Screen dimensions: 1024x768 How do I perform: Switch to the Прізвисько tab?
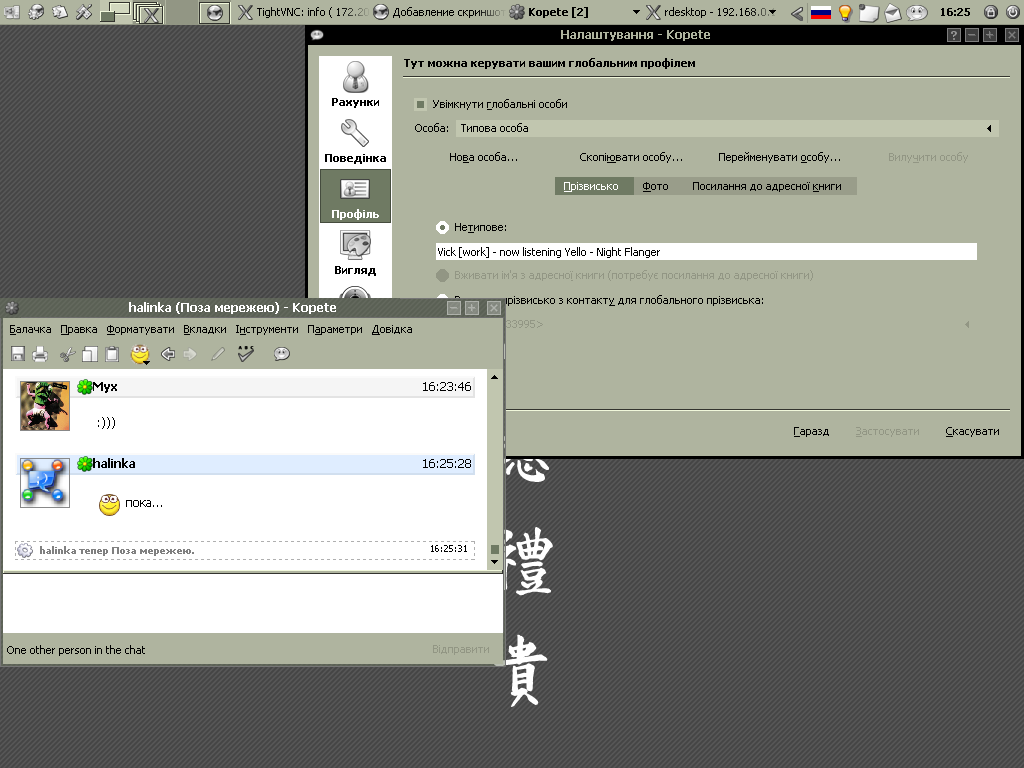tap(594, 186)
